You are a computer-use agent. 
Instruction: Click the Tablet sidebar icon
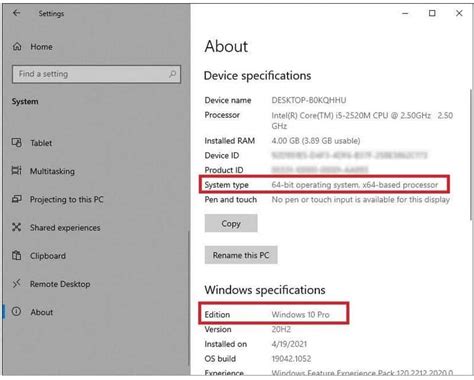point(17,143)
